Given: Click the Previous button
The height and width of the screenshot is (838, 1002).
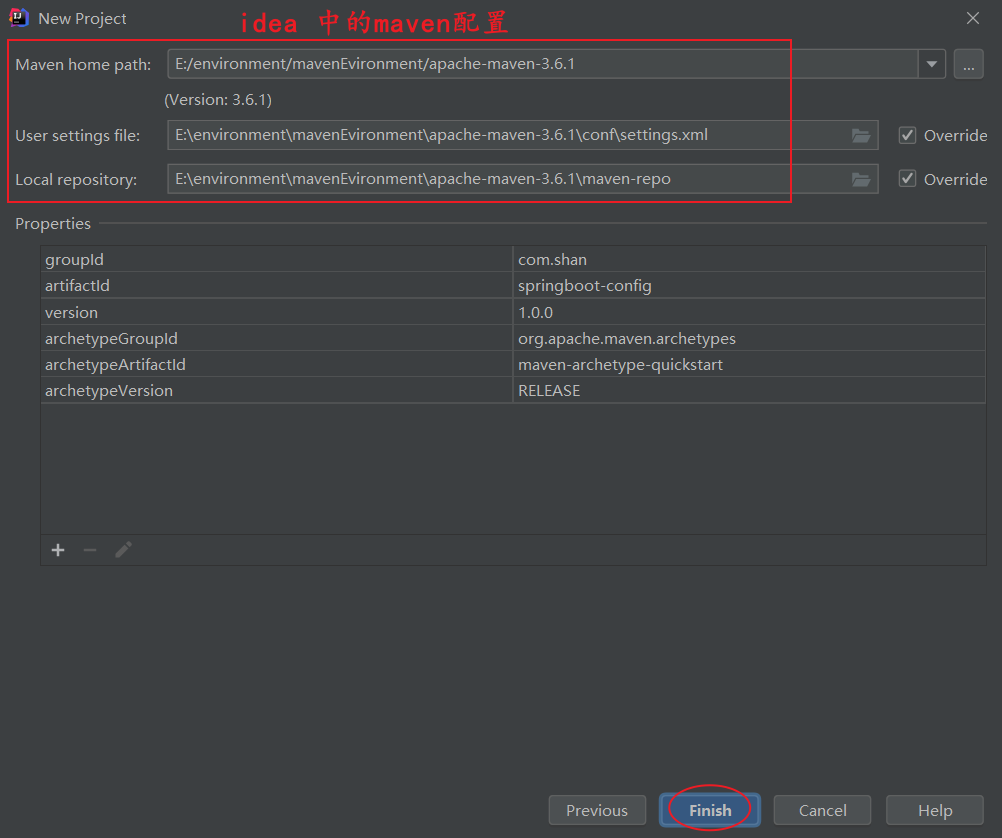Looking at the screenshot, I should 597,811.
